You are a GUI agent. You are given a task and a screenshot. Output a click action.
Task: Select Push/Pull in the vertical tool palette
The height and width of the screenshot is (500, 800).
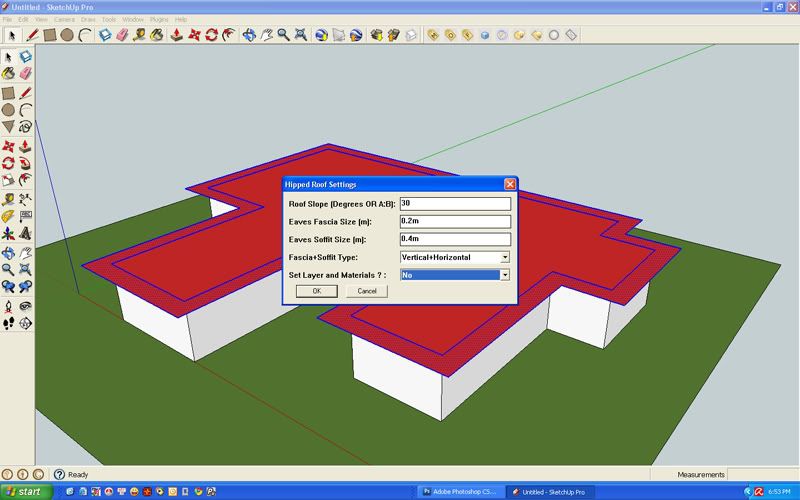pyautogui.click(x=25, y=146)
